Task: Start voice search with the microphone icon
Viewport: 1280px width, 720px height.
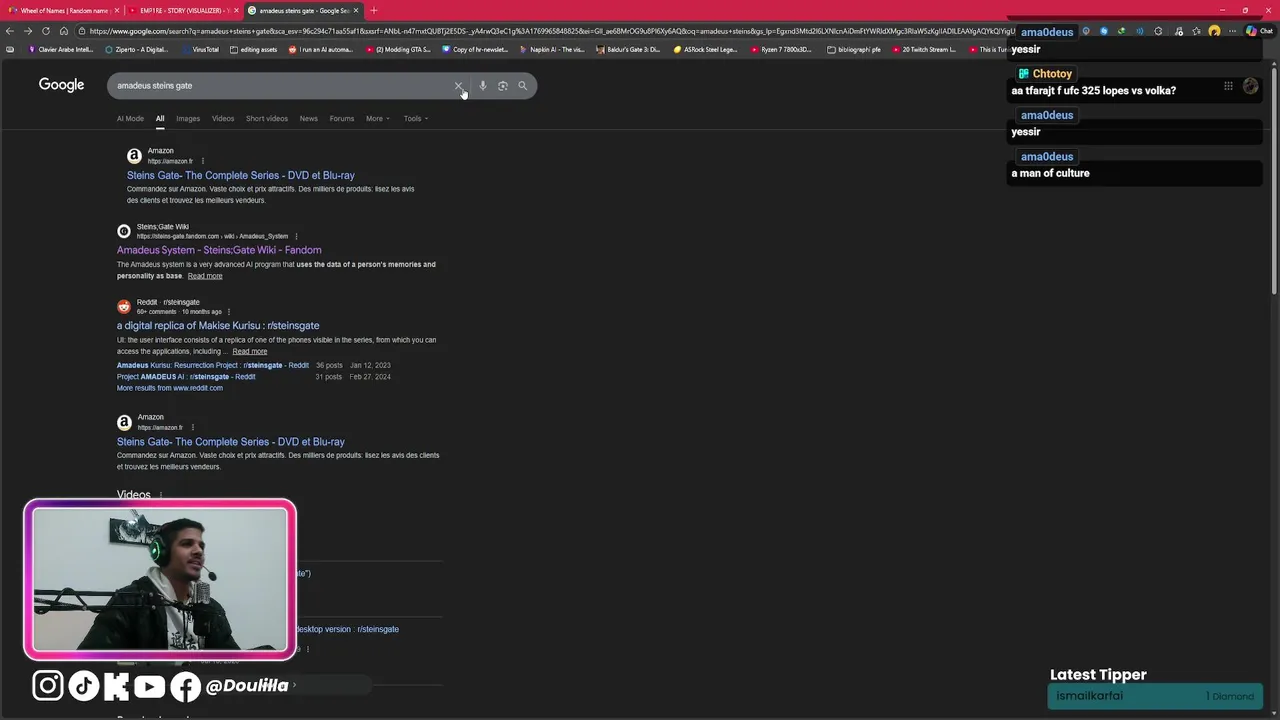Action: [x=482, y=86]
